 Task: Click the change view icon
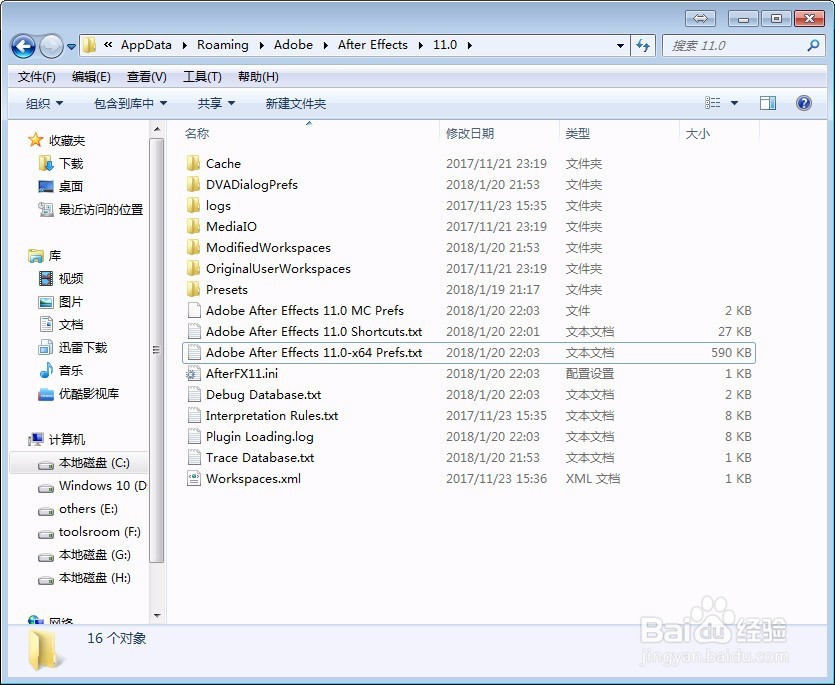click(x=713, y=103)
